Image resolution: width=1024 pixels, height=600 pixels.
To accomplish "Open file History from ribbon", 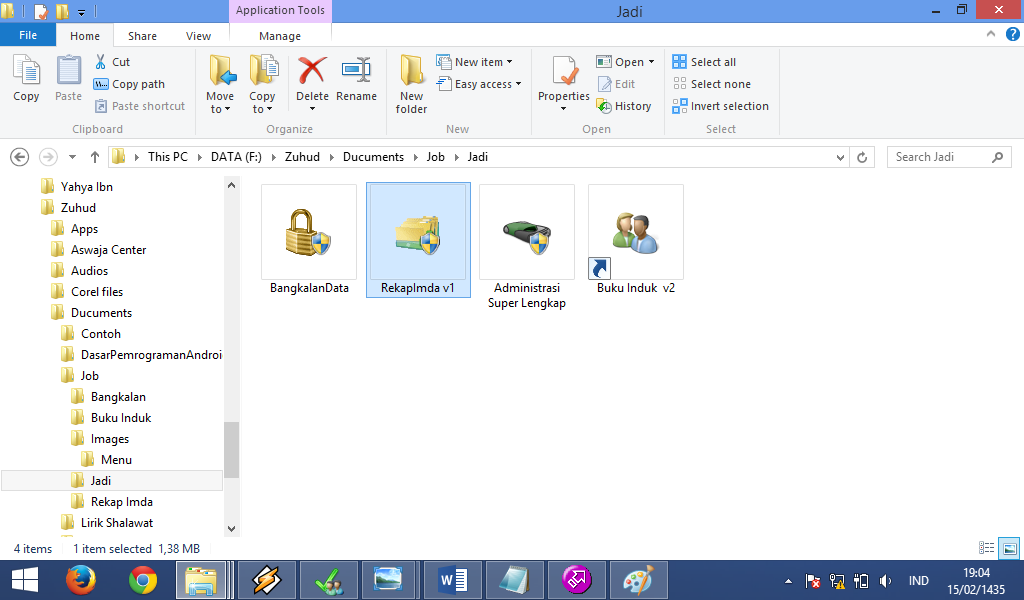I will (624, 106).
